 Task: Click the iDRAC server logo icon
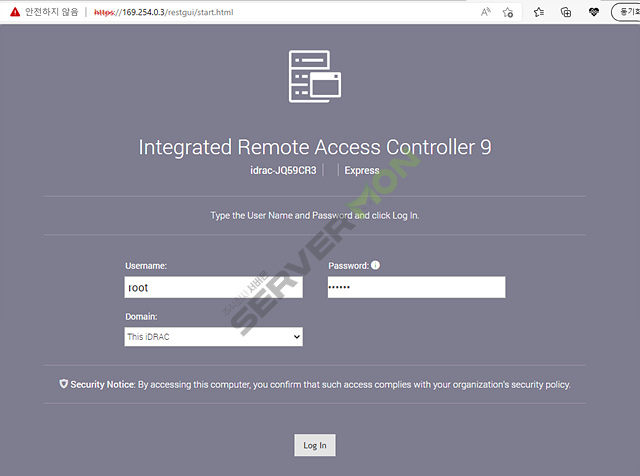[x=315, y=76]
